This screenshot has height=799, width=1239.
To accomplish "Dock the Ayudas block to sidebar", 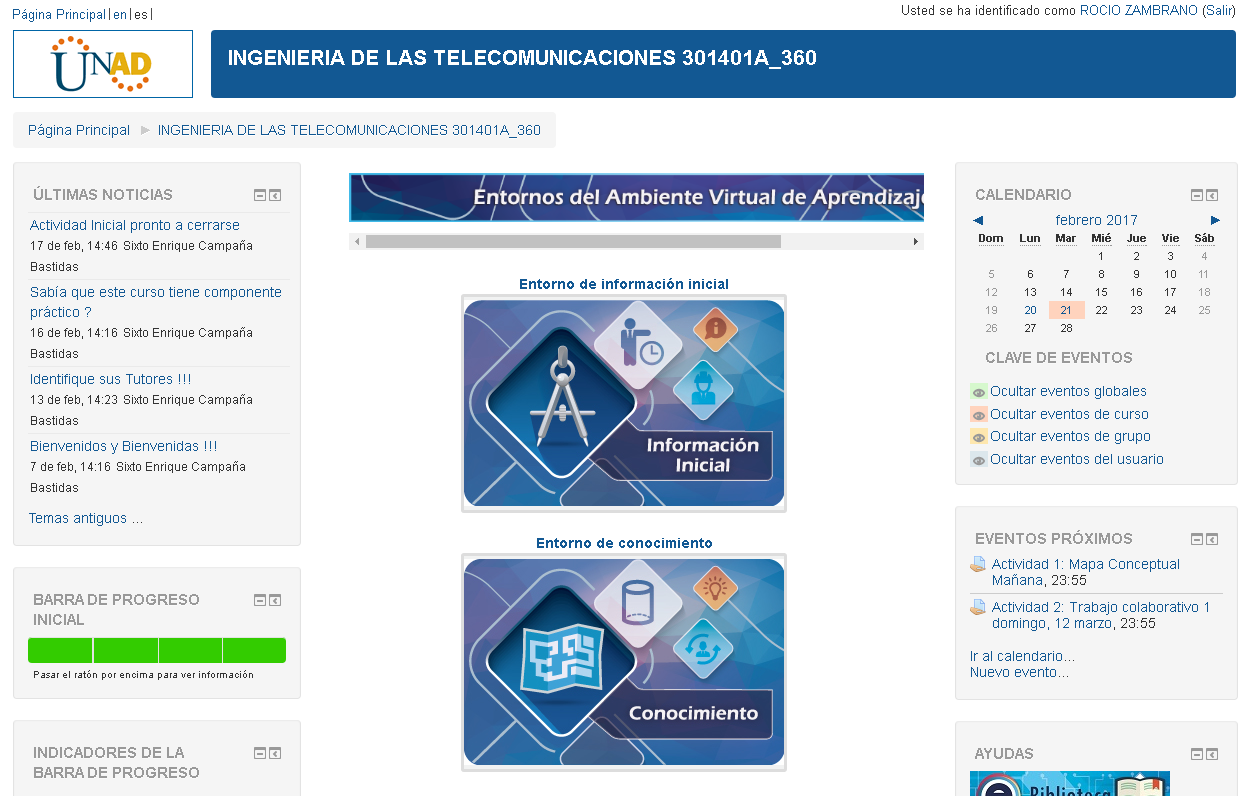I will click(x=1212, y=754).
